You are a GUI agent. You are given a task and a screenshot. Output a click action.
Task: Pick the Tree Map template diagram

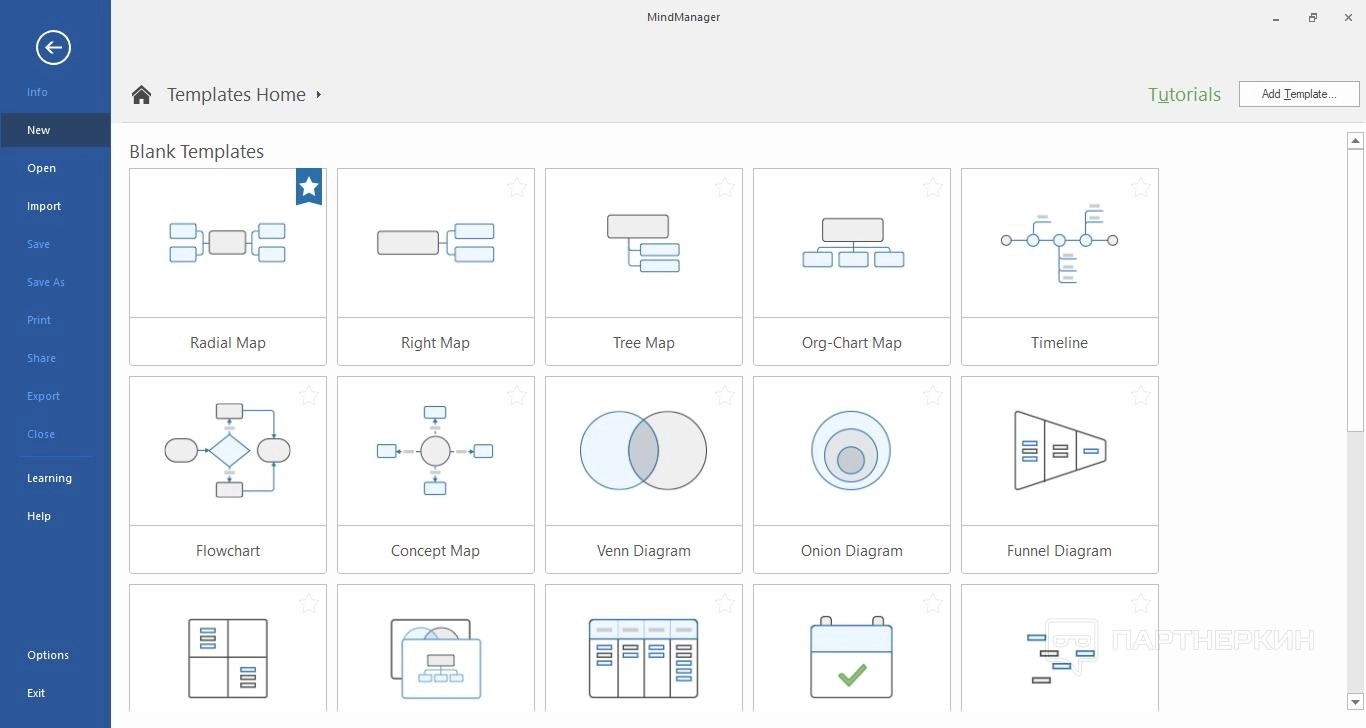coord(644,242)
